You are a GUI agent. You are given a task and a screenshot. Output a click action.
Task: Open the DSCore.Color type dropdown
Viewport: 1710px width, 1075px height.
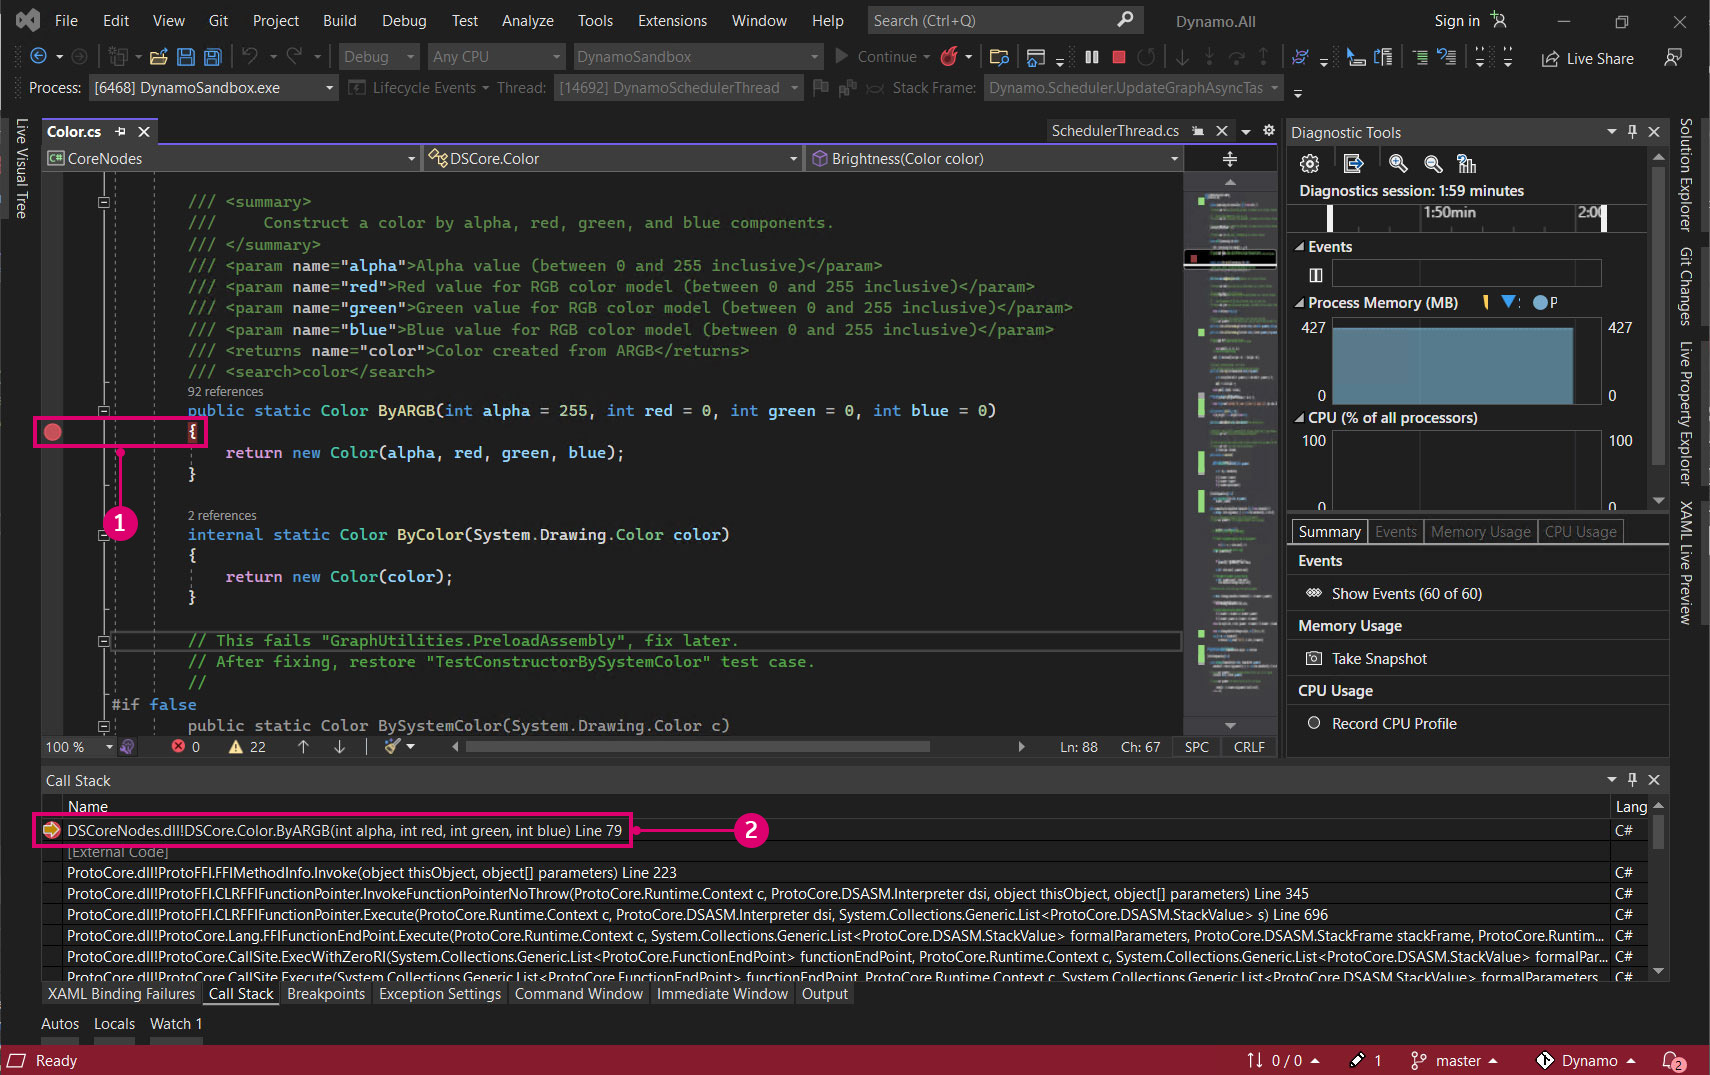click(613, 159)
